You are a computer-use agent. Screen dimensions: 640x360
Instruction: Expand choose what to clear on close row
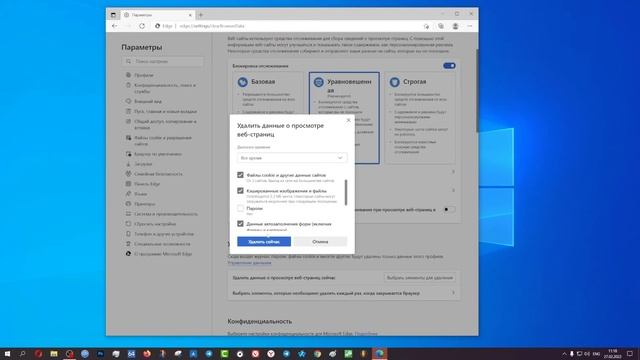click(344, 293)
